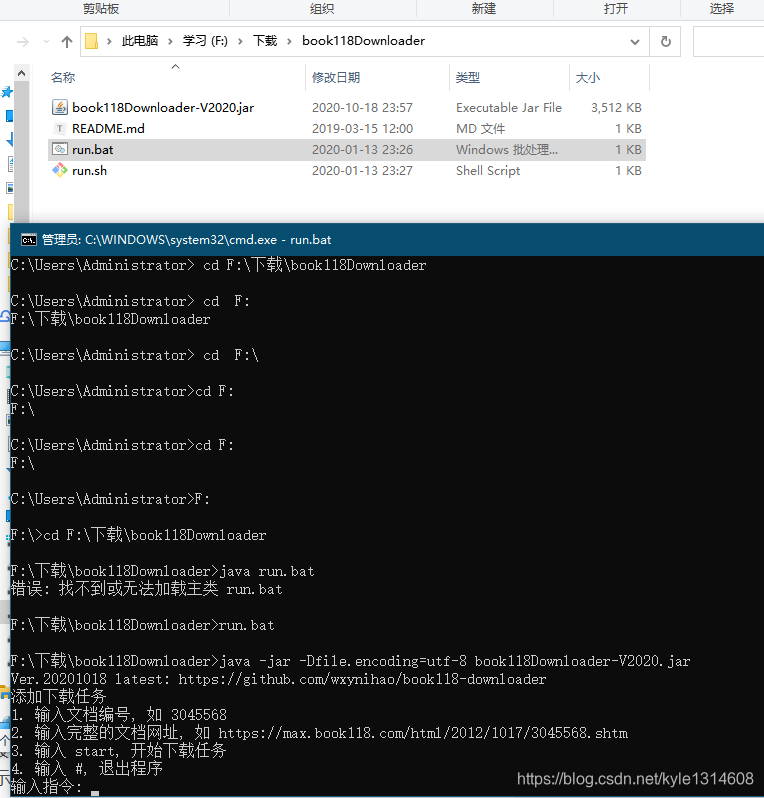Click the 组织 ribbon group label
Viewport: 764px width, 798px height.
coord(322,8)
